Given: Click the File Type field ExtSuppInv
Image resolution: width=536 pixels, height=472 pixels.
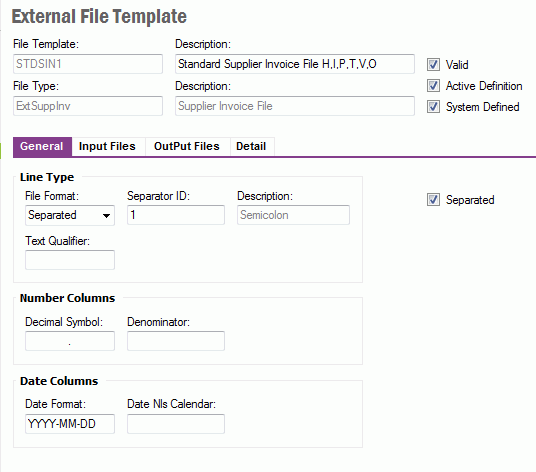Looking at the screenshot, I should (x=88, y=106).
